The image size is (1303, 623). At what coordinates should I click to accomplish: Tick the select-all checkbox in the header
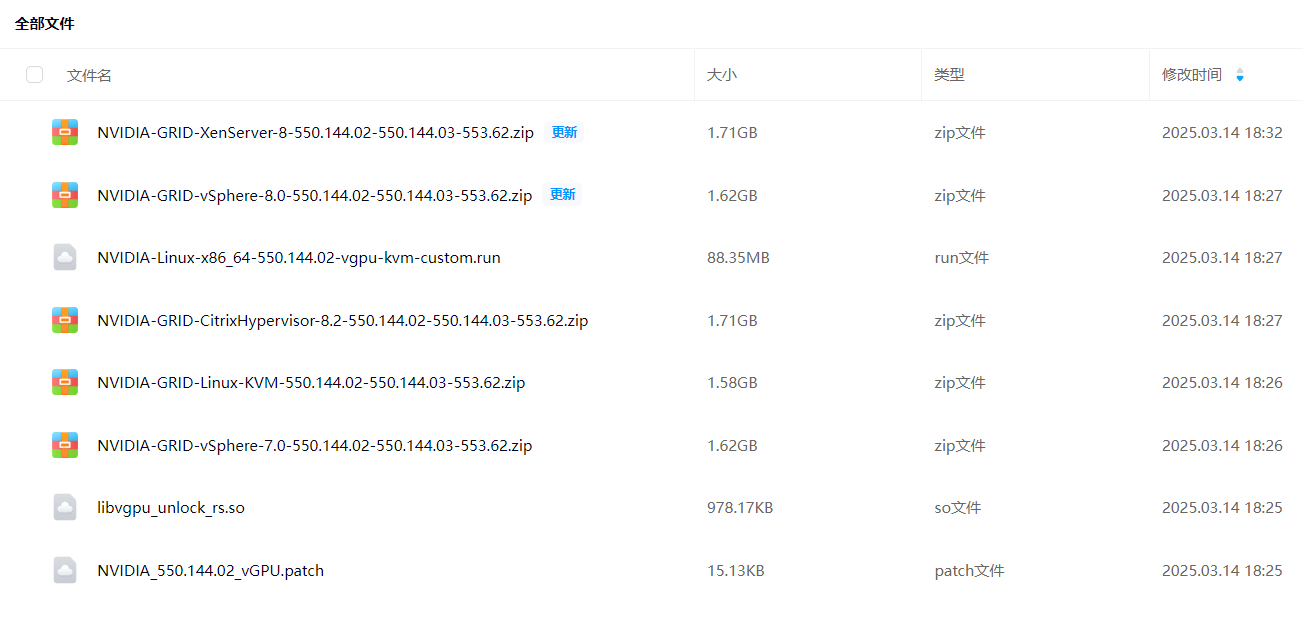click(x=35, y=74)
